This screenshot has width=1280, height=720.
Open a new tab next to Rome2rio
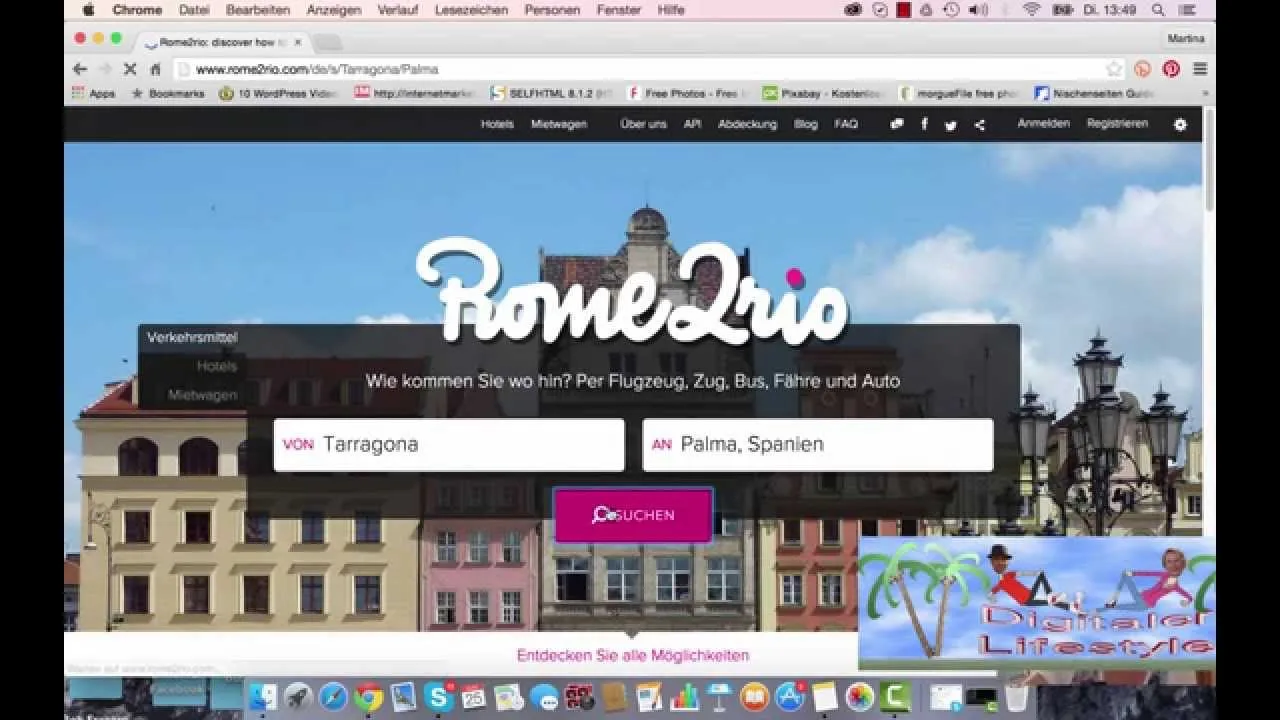pos(328,42)
